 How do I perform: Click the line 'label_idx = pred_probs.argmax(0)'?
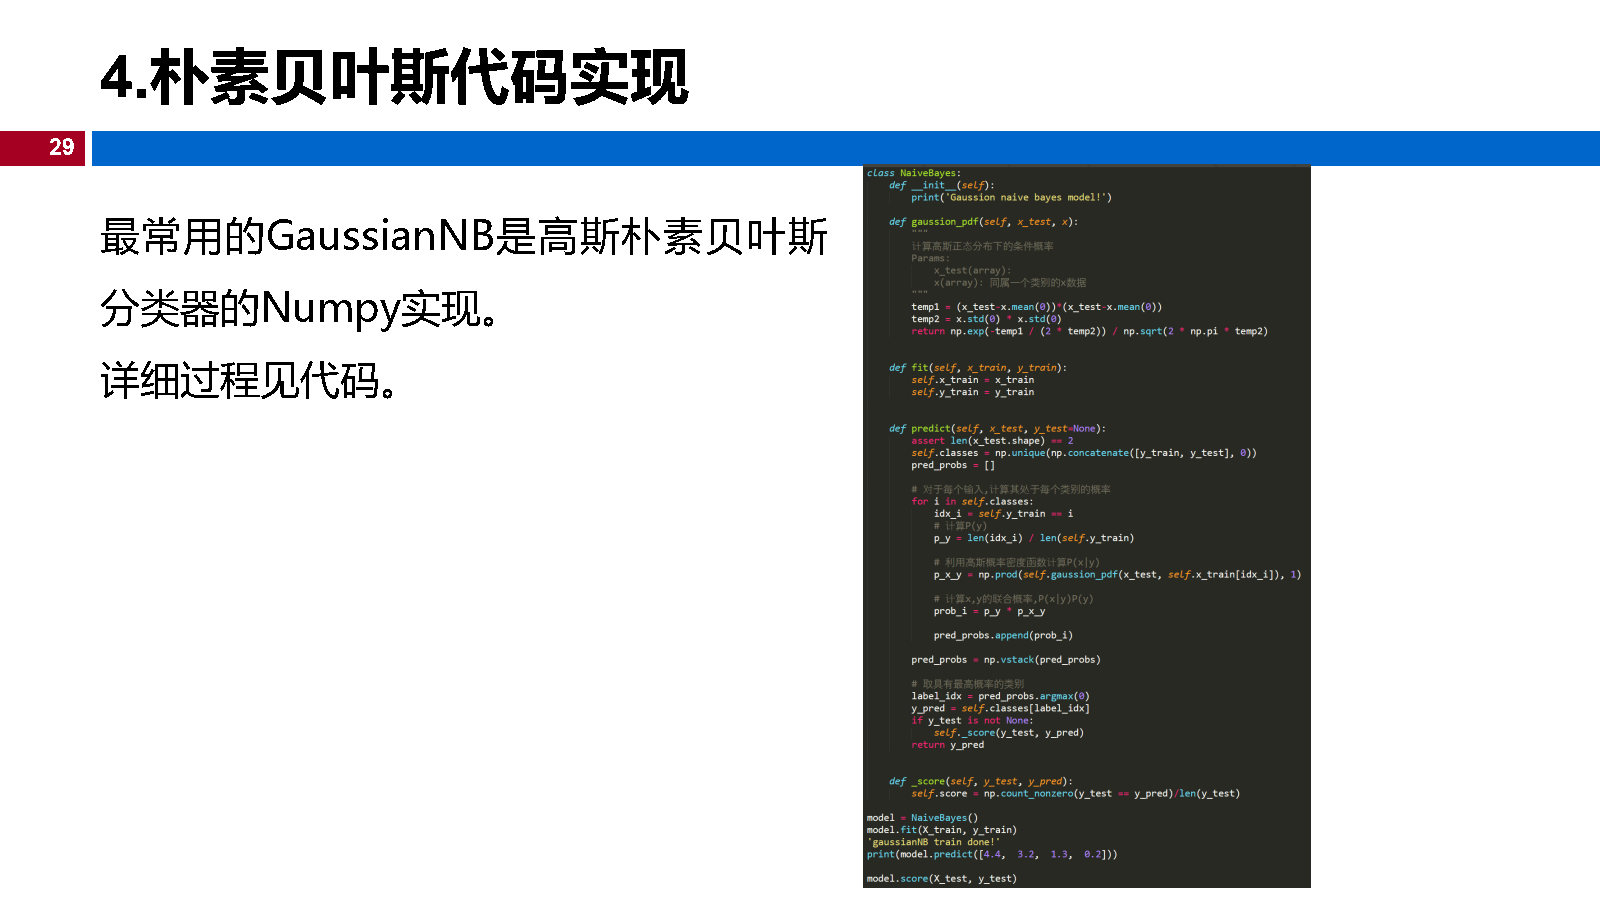(x=1000, y=696)
